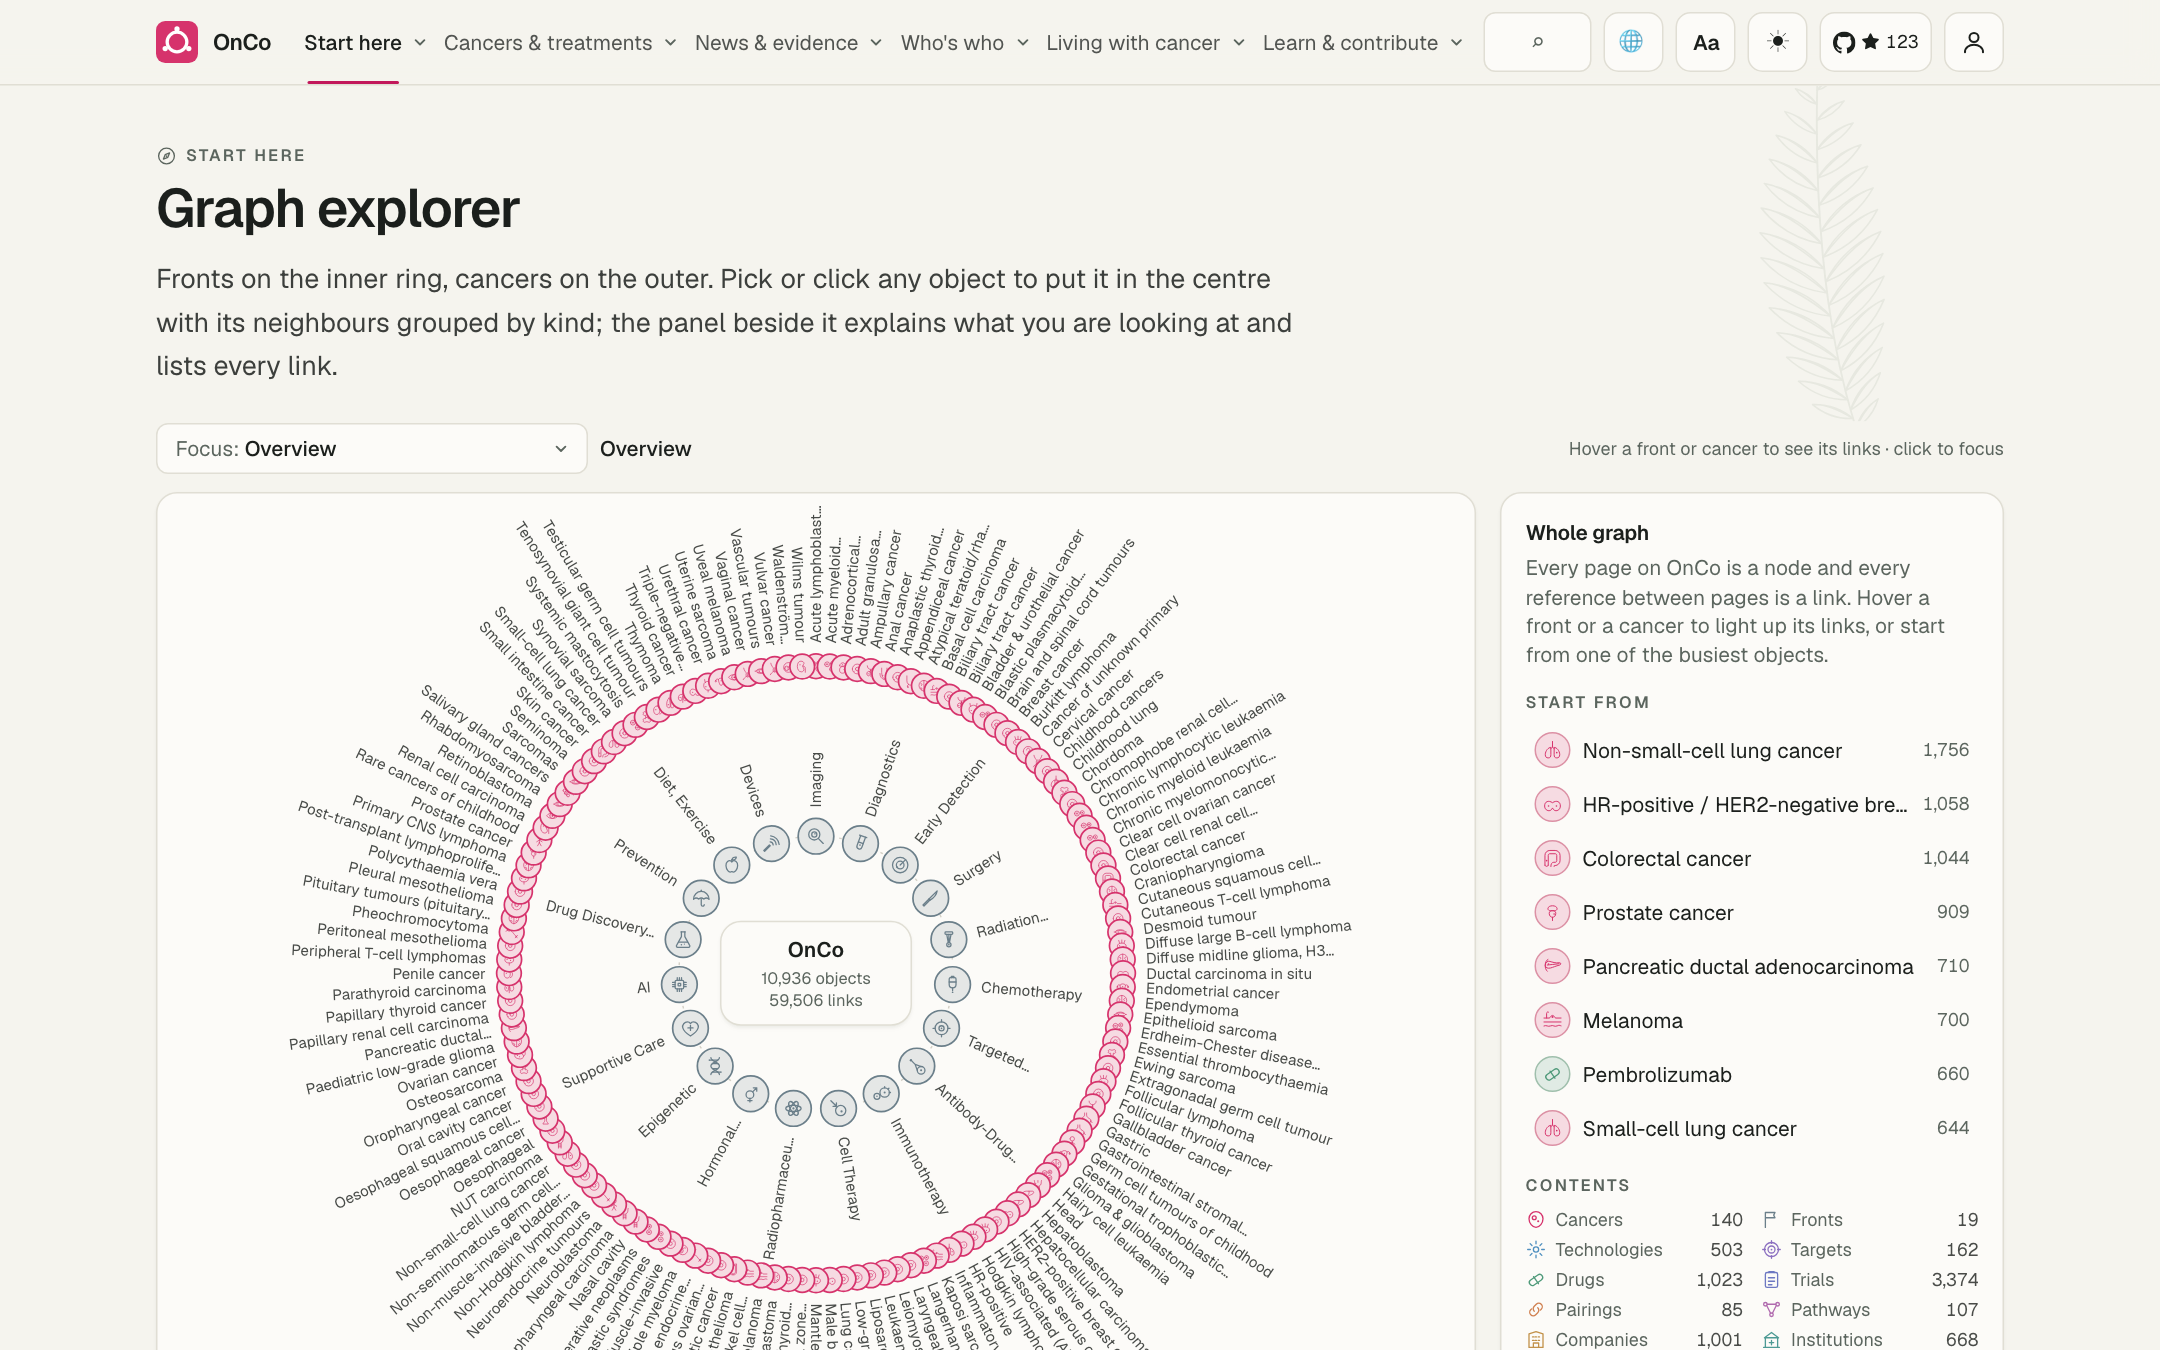The height and width of the screenshot is (1350, 2160).
Task: Open the GitHub stars link showing 123
Action: (x=1875, y=42)
